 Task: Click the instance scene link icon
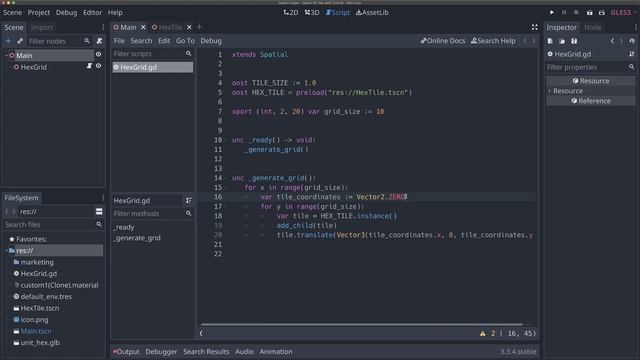pos(20,41)
